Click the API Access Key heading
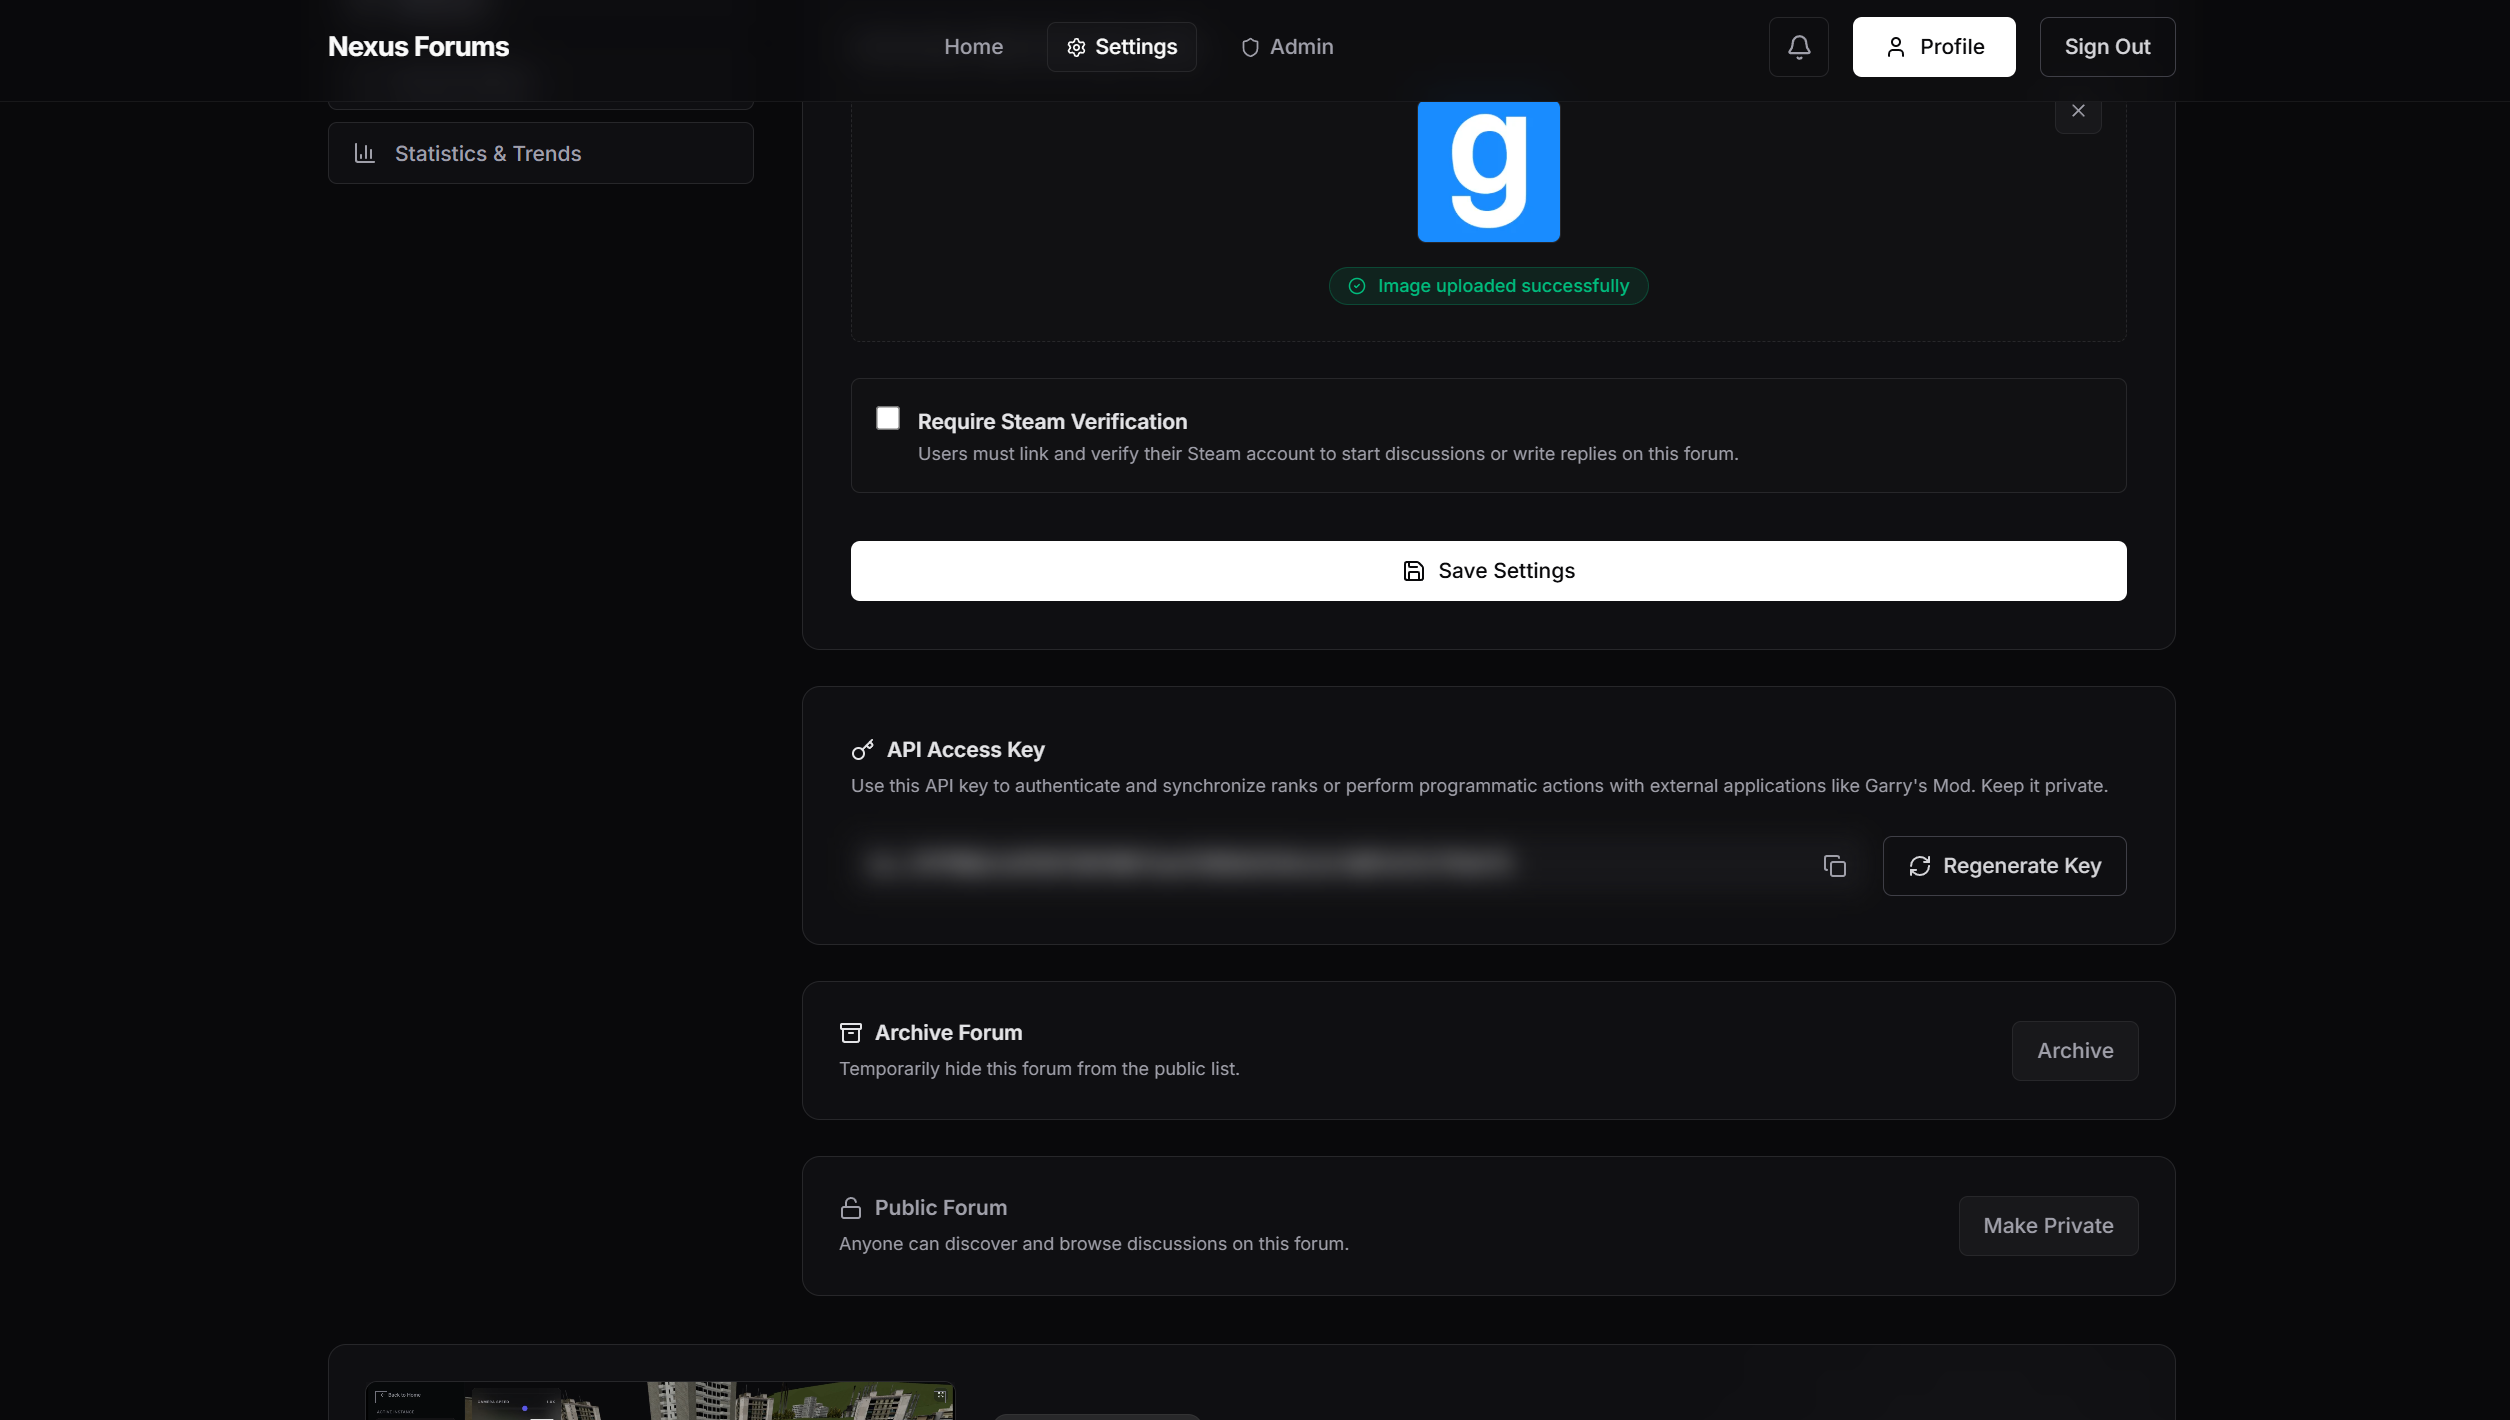2510x1420 pixels. coord(965,750)
